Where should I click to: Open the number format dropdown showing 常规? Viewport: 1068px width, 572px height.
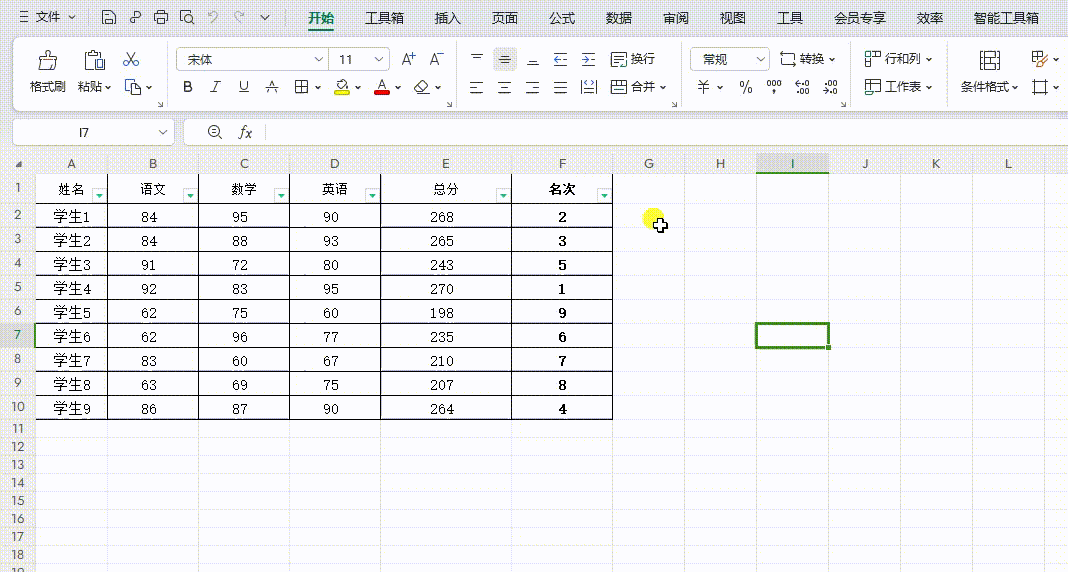click(x=760, y=60)
